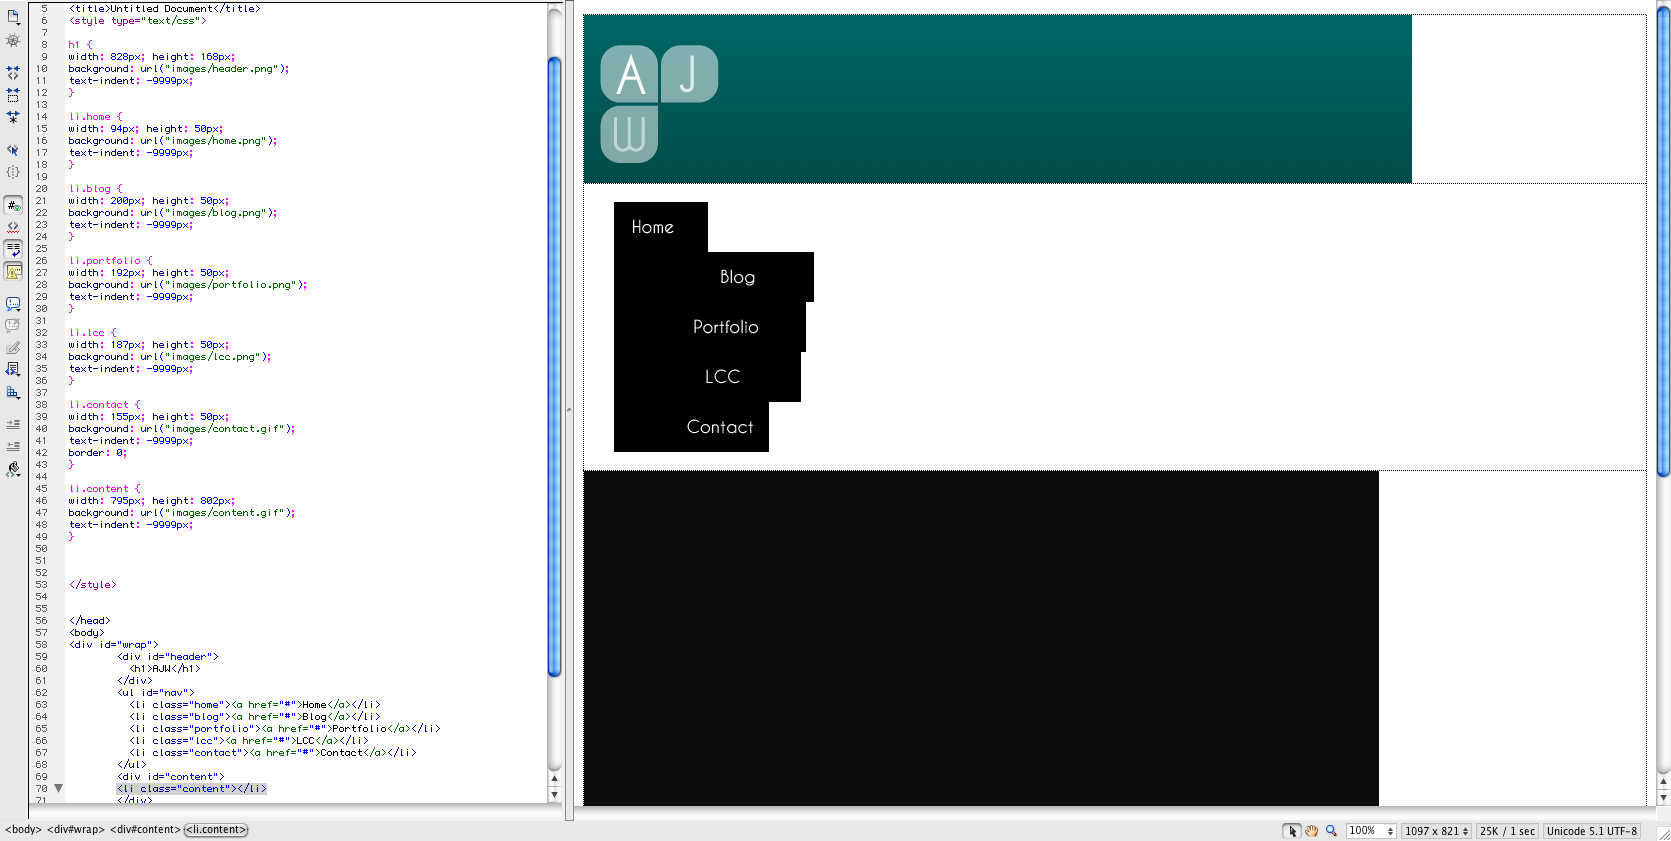Click the Balance Braces icon
This screenshot has width=1671, height=841.
pos(13,172)
